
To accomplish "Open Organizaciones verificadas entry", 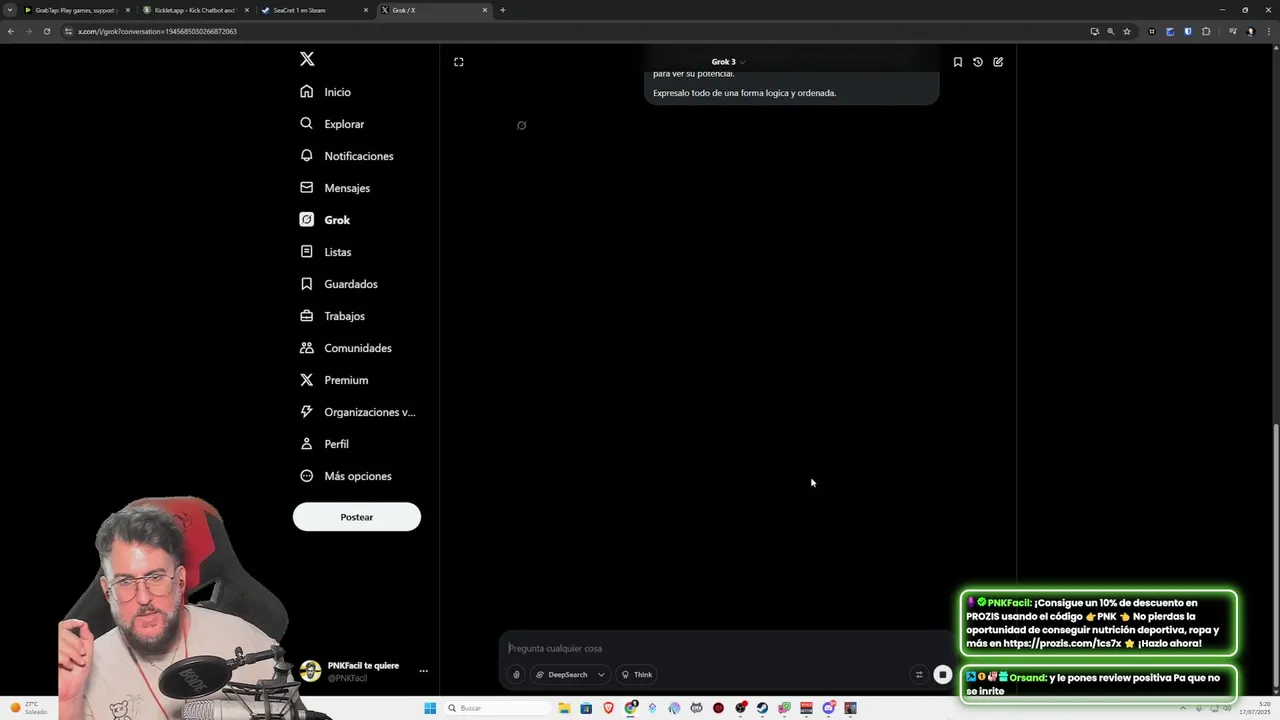I will 357,412.
